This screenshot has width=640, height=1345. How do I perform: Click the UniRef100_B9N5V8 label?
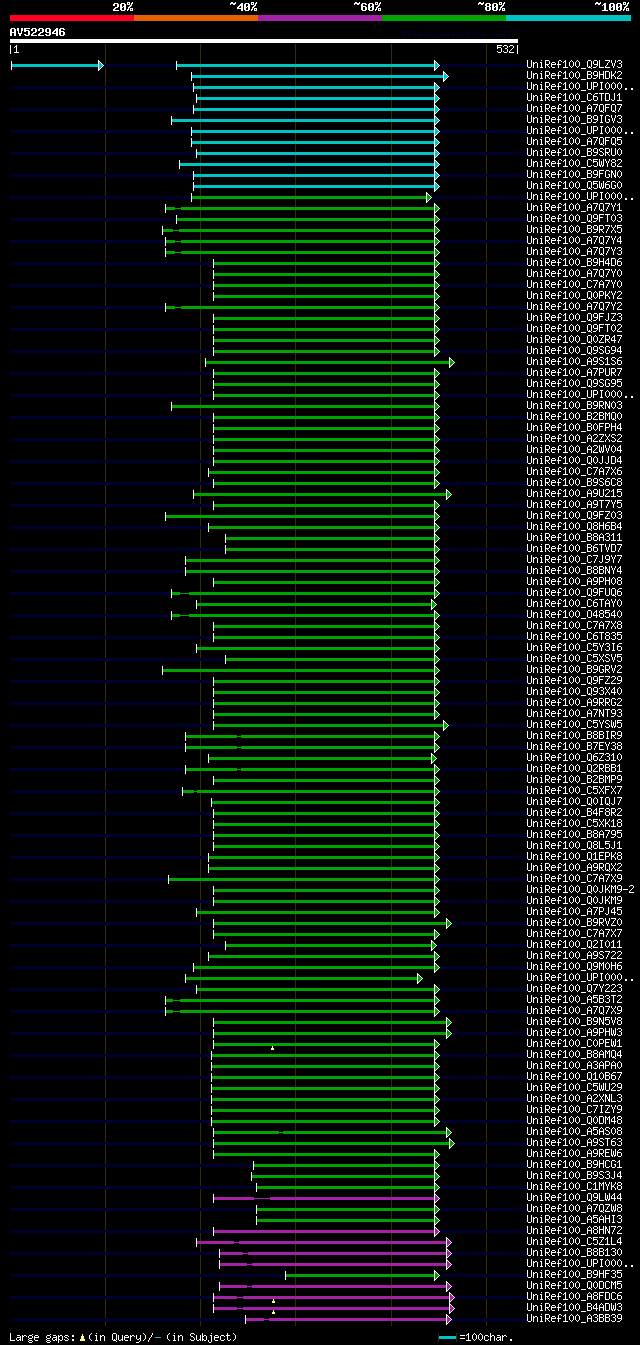(574, 1022)
